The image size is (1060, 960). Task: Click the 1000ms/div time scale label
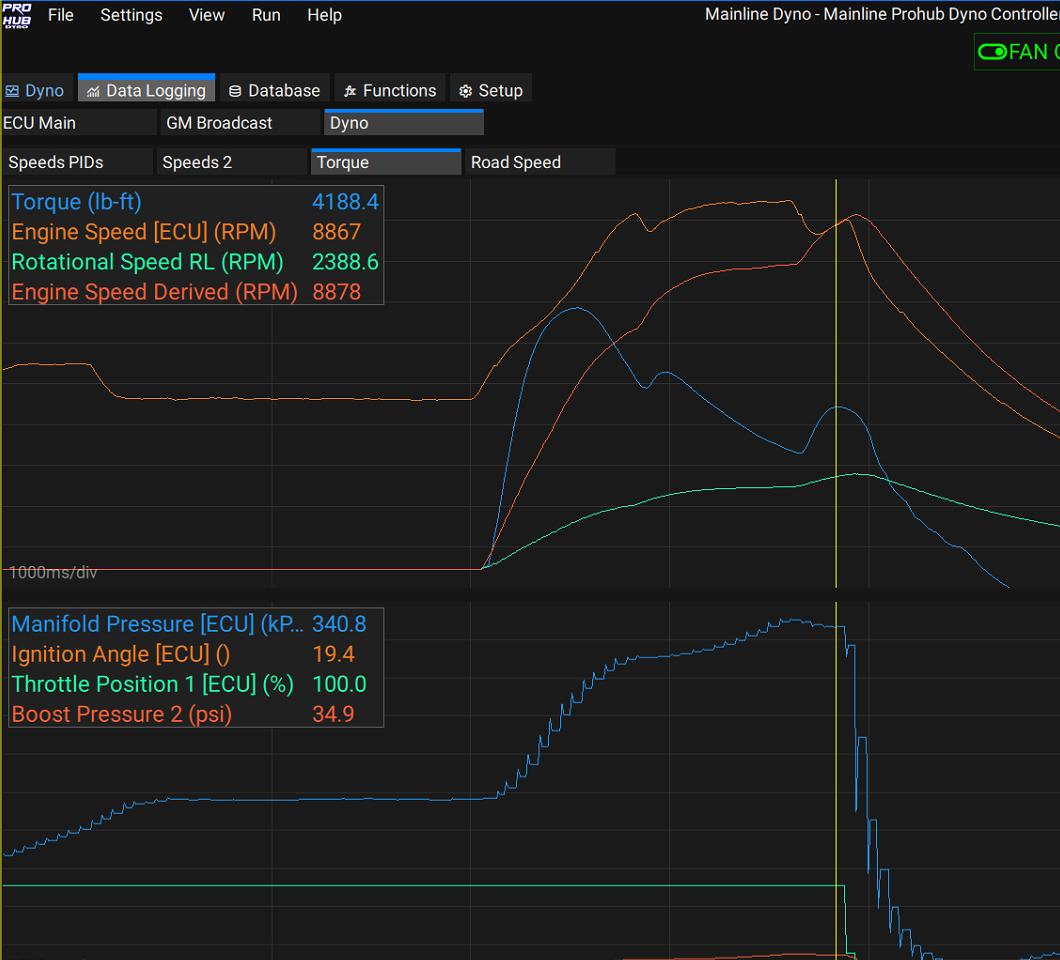tap(53, 573)
